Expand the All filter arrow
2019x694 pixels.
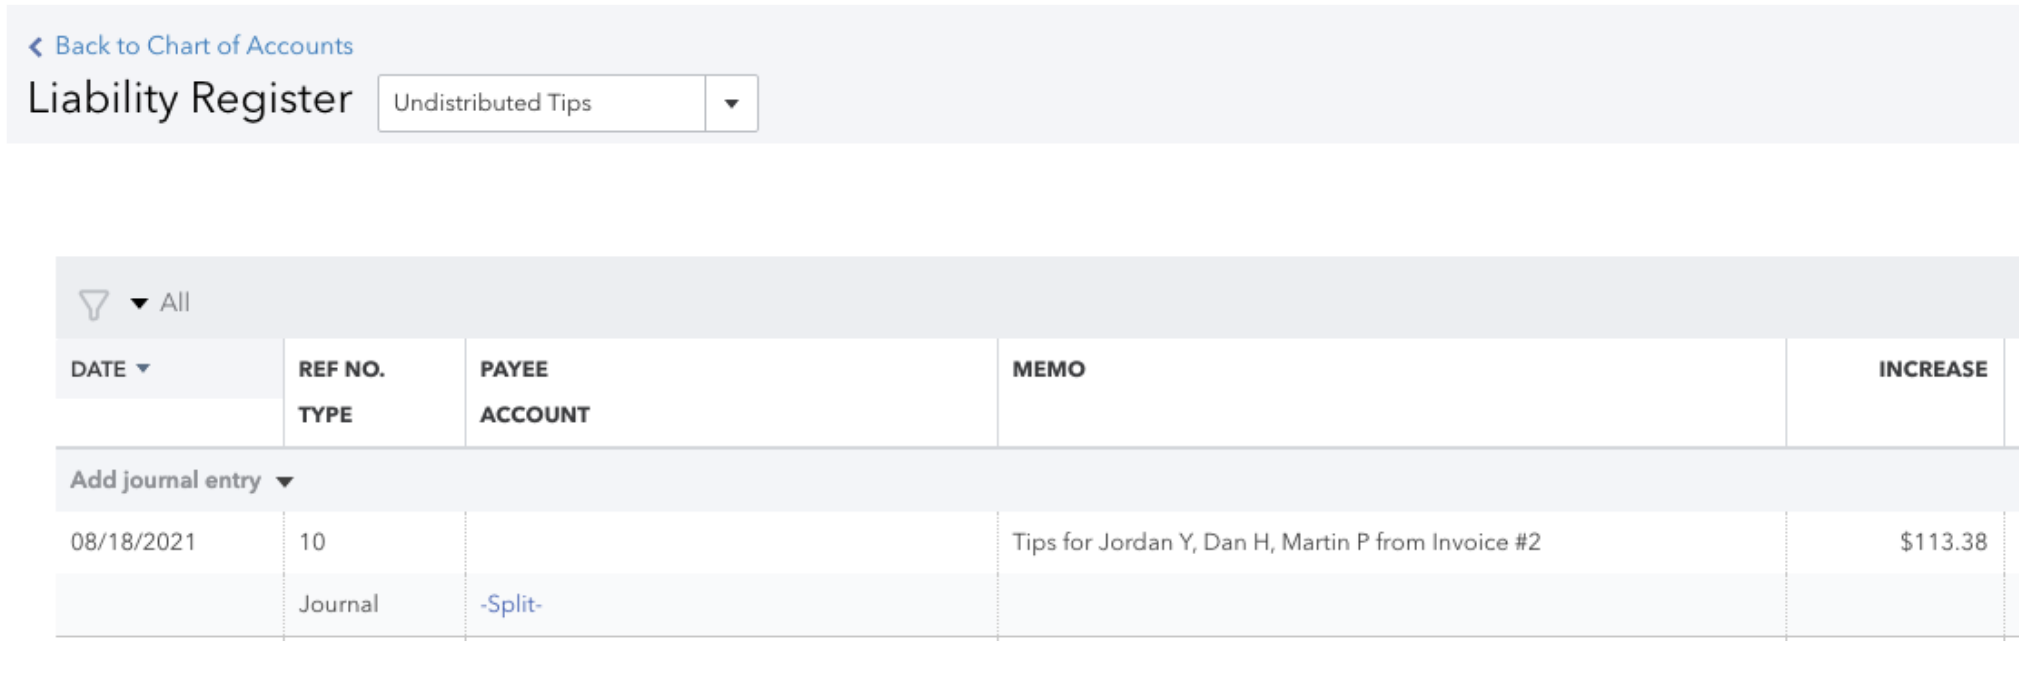pyautogui.click(x=139, y=303)
